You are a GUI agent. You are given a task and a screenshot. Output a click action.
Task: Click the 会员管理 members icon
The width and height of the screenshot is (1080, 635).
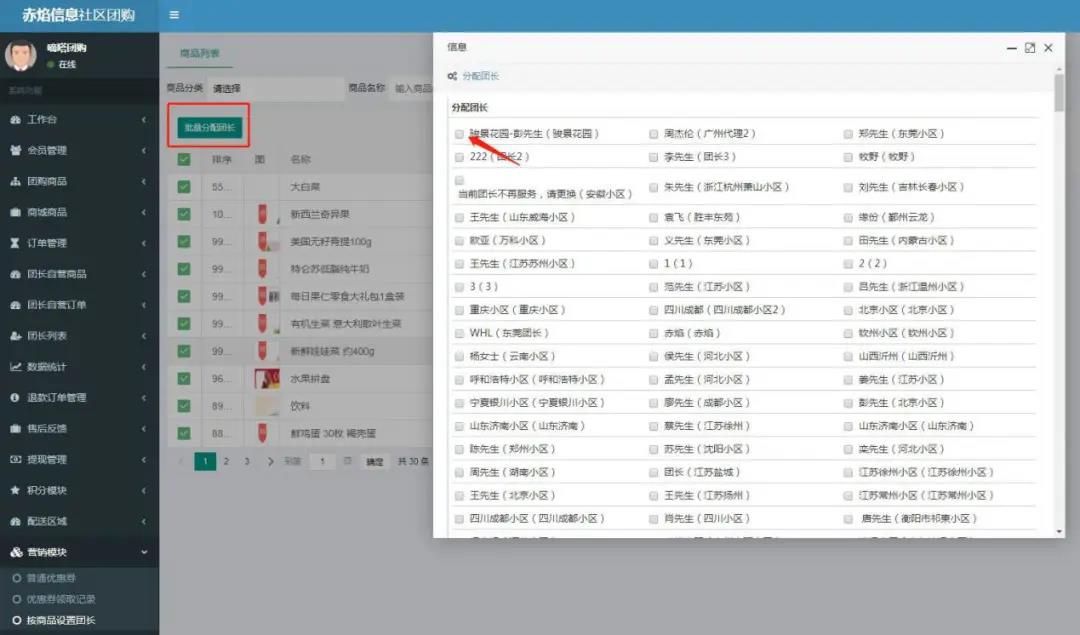[16, 151]
